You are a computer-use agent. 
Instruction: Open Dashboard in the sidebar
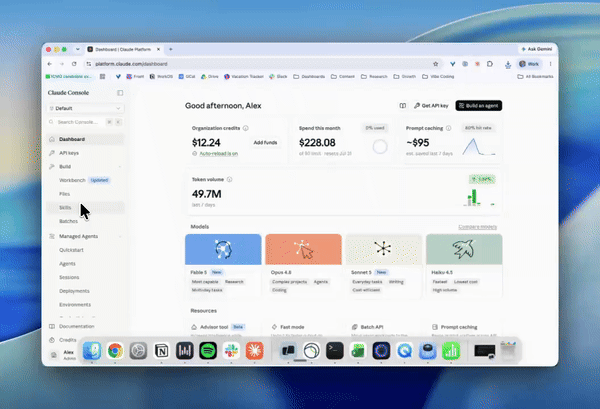click(x=85, y=139)
